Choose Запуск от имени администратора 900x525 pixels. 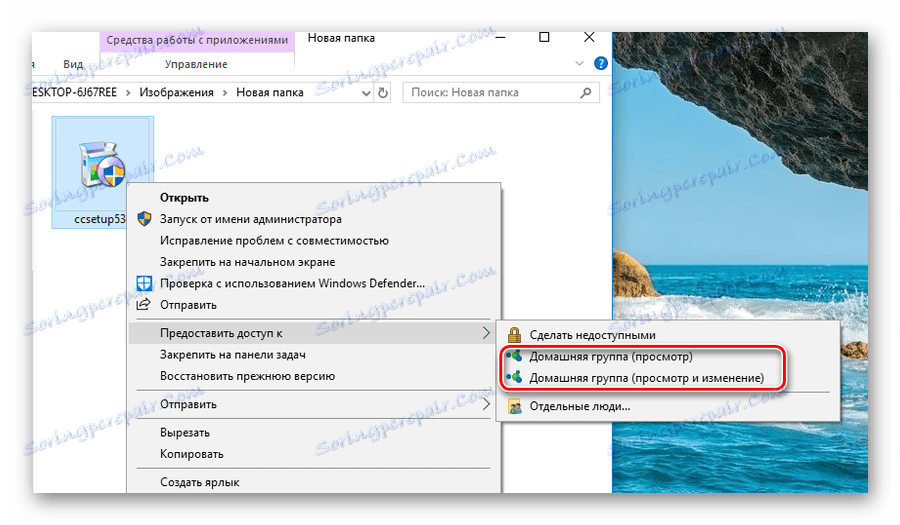point(250,219)
